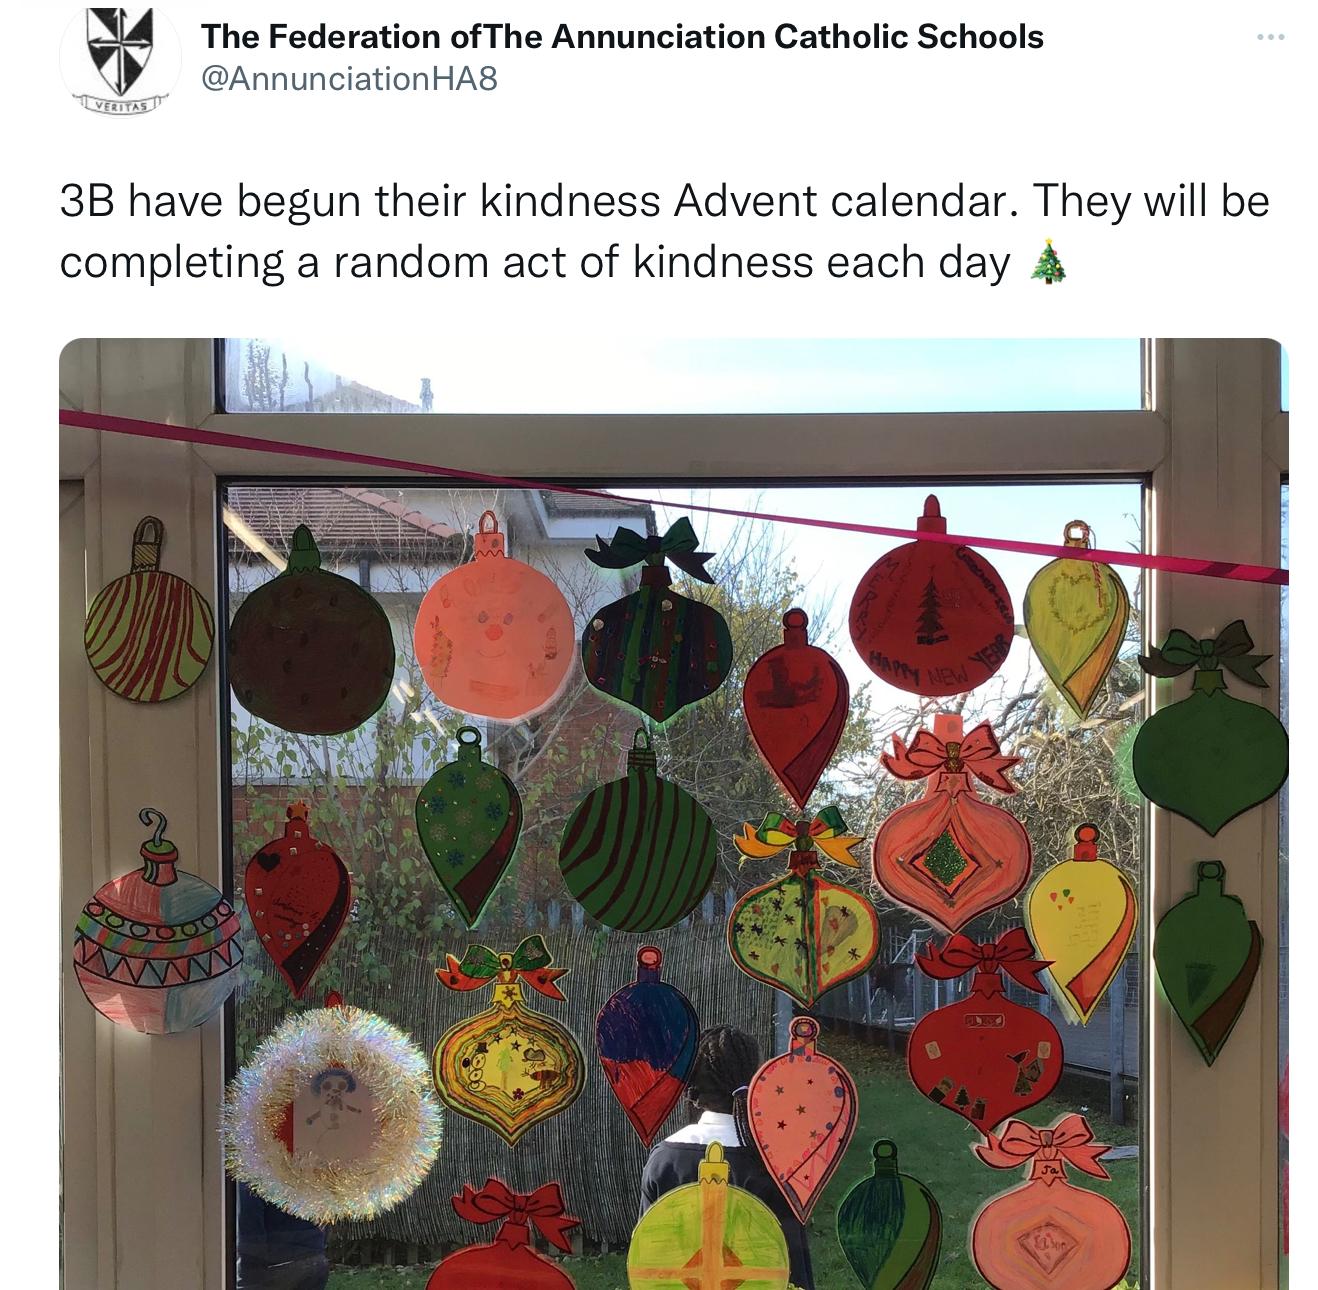Click the pink teardrop ornament with stars
Screen dimensions: 1318x1290
click(x=802, y=1118)
